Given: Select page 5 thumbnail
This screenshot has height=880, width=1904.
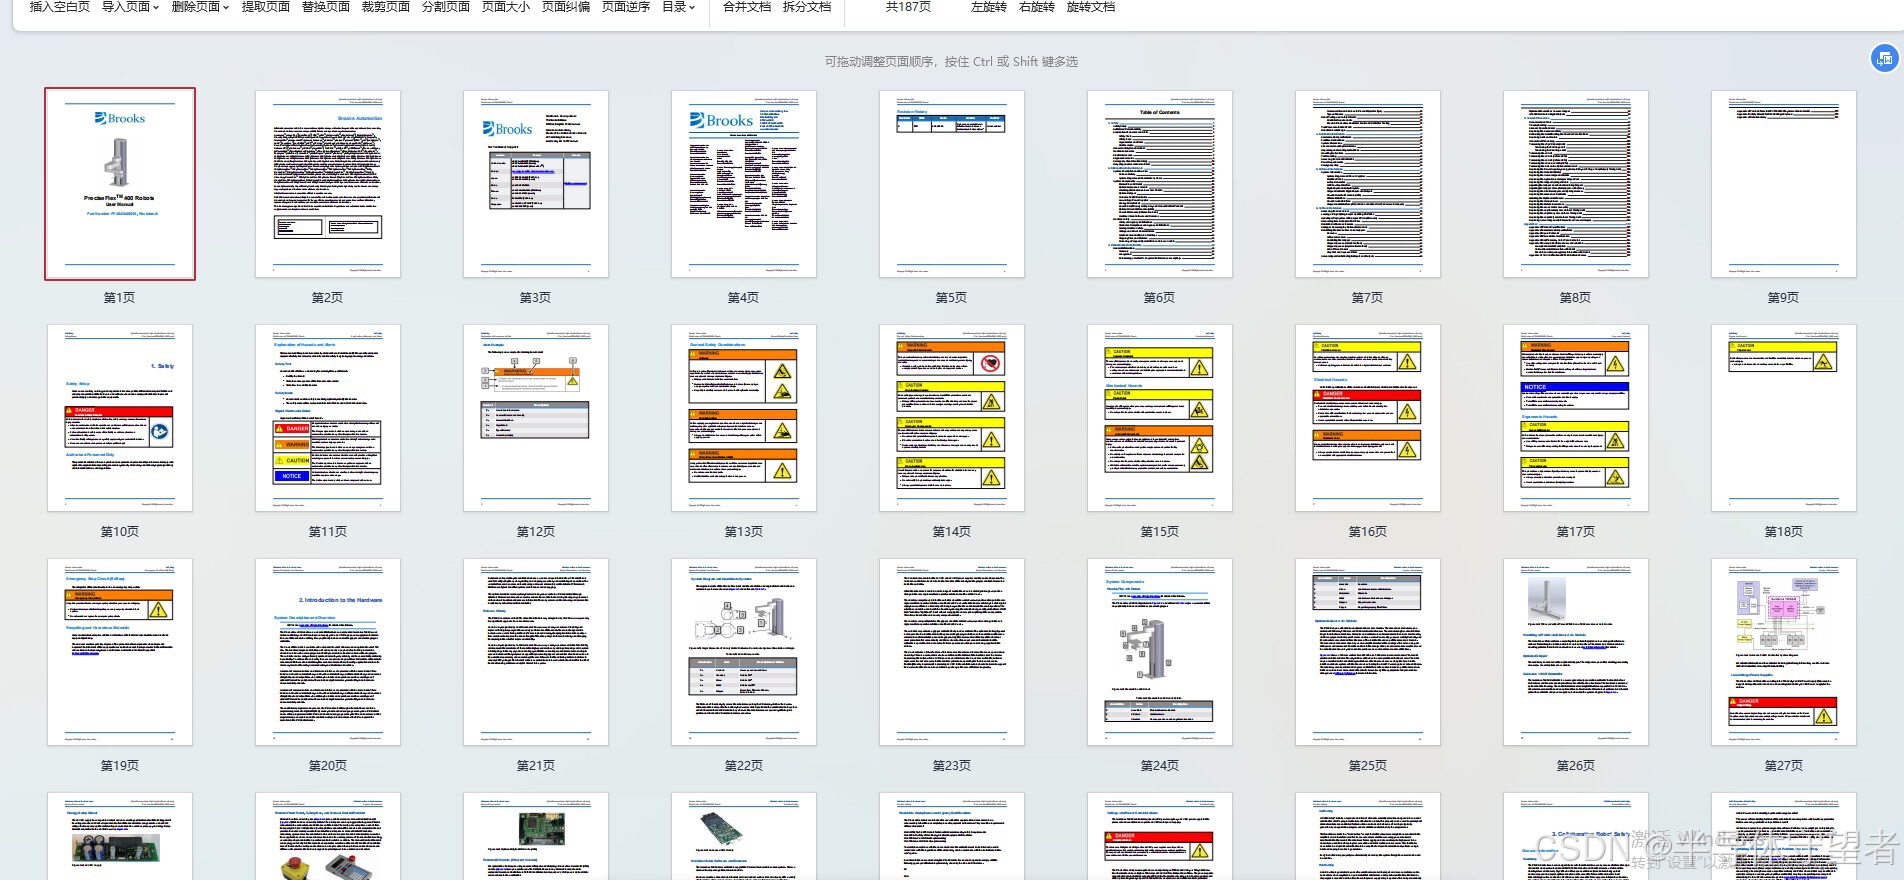Looking at the screenshot, I should click(952, 184).
